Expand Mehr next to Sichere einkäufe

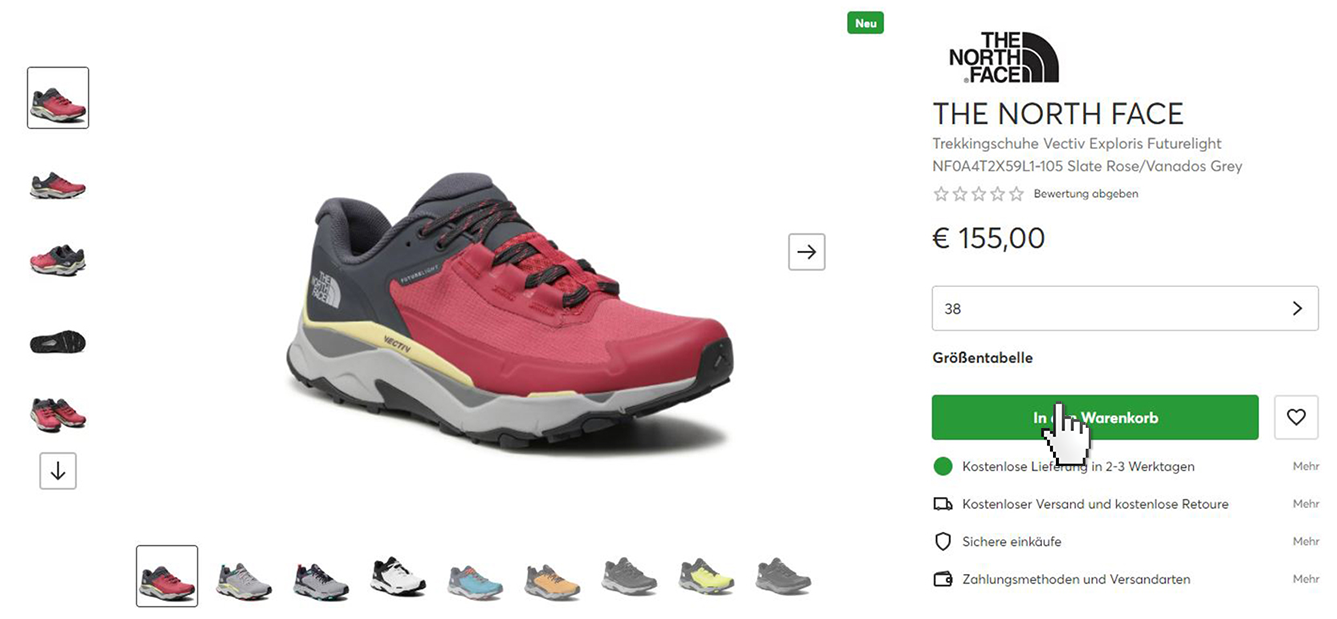[x=1305, y=541]
